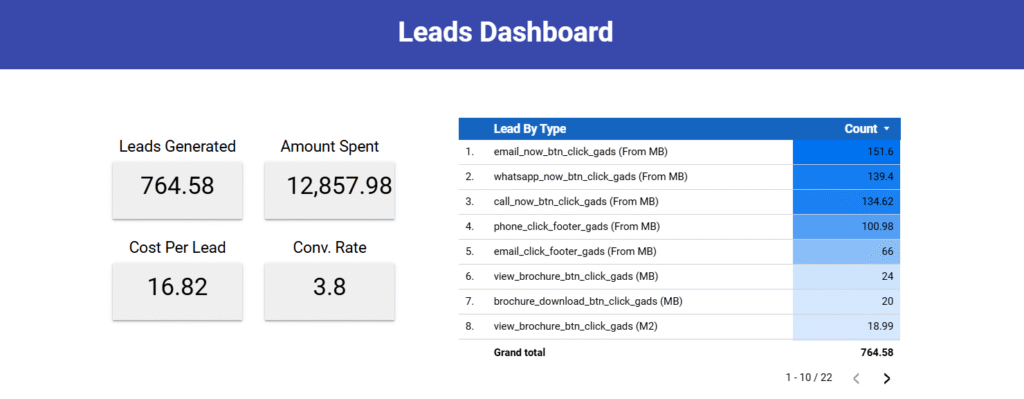Click the Leads Generated scorecard value 764.58
This screenshot has width=1024, height=399.
point(177,186)
